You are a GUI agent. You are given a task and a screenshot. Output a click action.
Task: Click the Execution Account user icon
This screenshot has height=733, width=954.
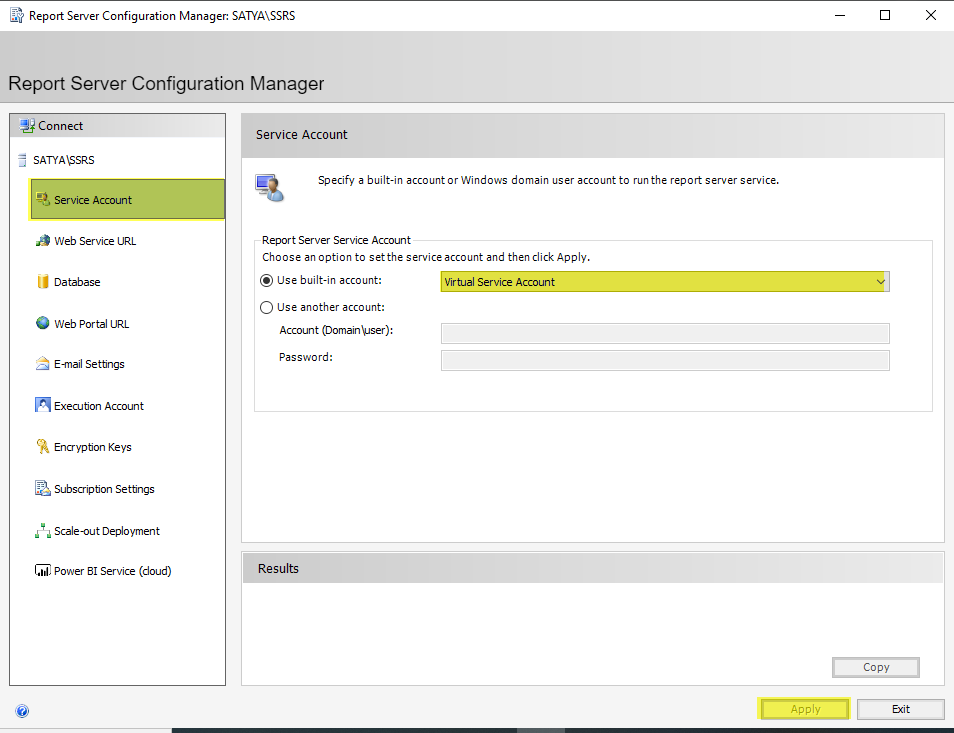tap(42, 406)
